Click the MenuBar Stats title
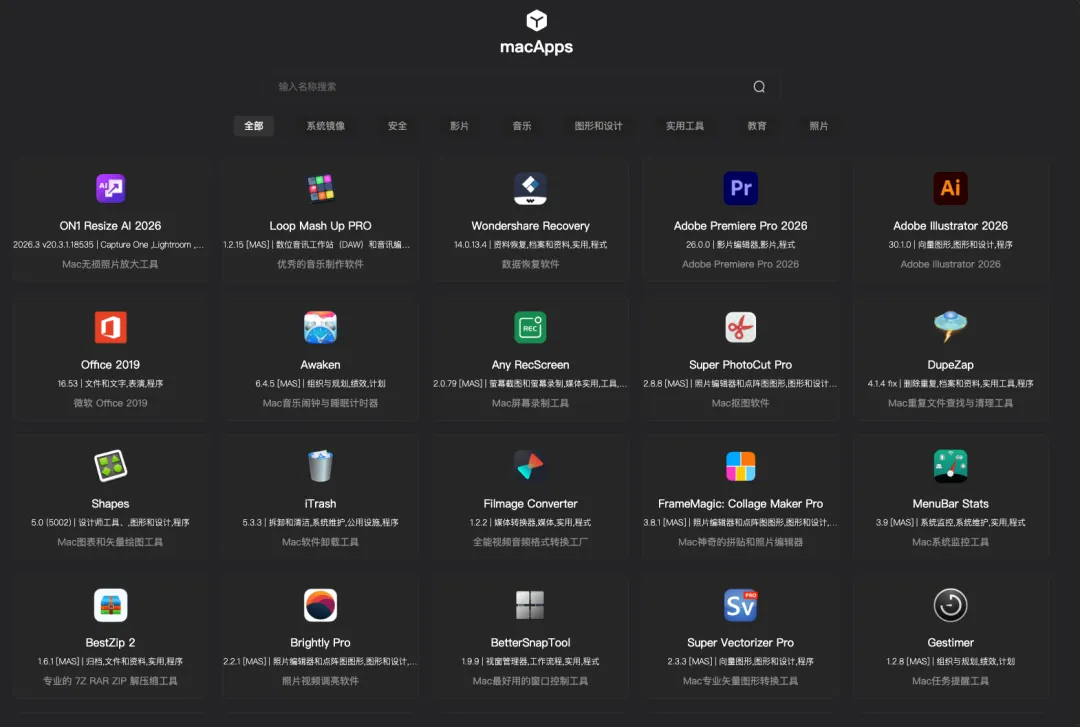The height and width of the screenshot is (727, 1080). click(x=951, y=504)
